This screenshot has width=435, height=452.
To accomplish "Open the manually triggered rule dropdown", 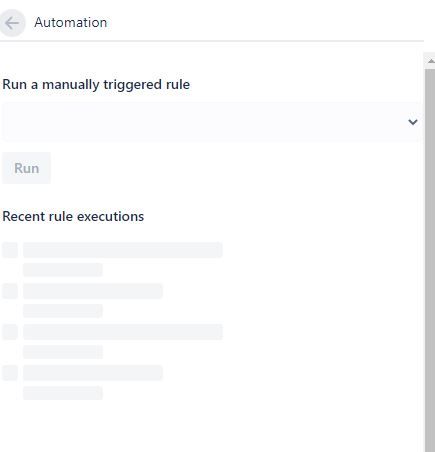I will (212, 122).
